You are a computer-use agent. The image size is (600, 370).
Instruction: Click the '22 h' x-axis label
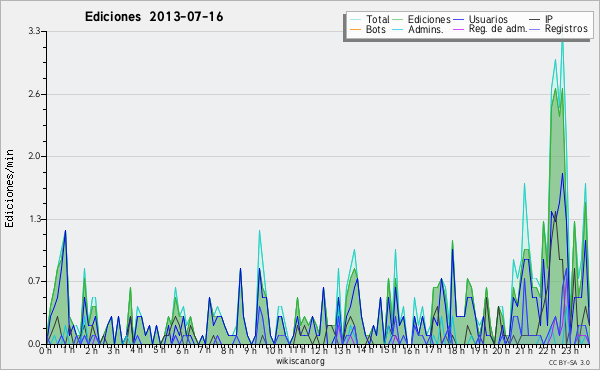546,350
